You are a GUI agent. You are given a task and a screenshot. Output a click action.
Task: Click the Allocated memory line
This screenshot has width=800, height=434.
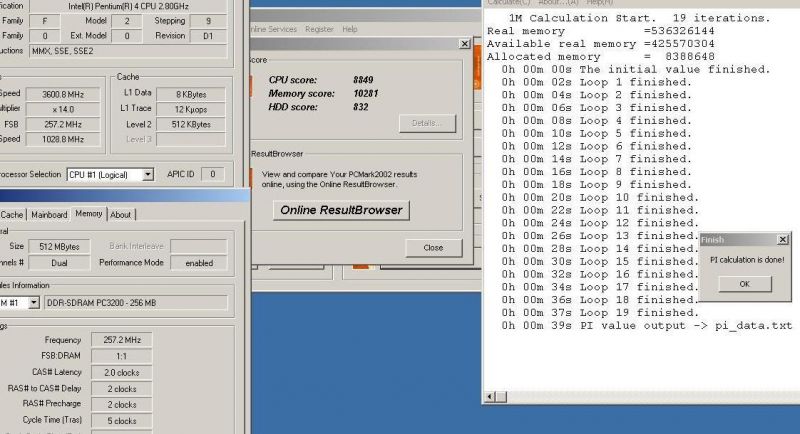(x=601, y=57)
